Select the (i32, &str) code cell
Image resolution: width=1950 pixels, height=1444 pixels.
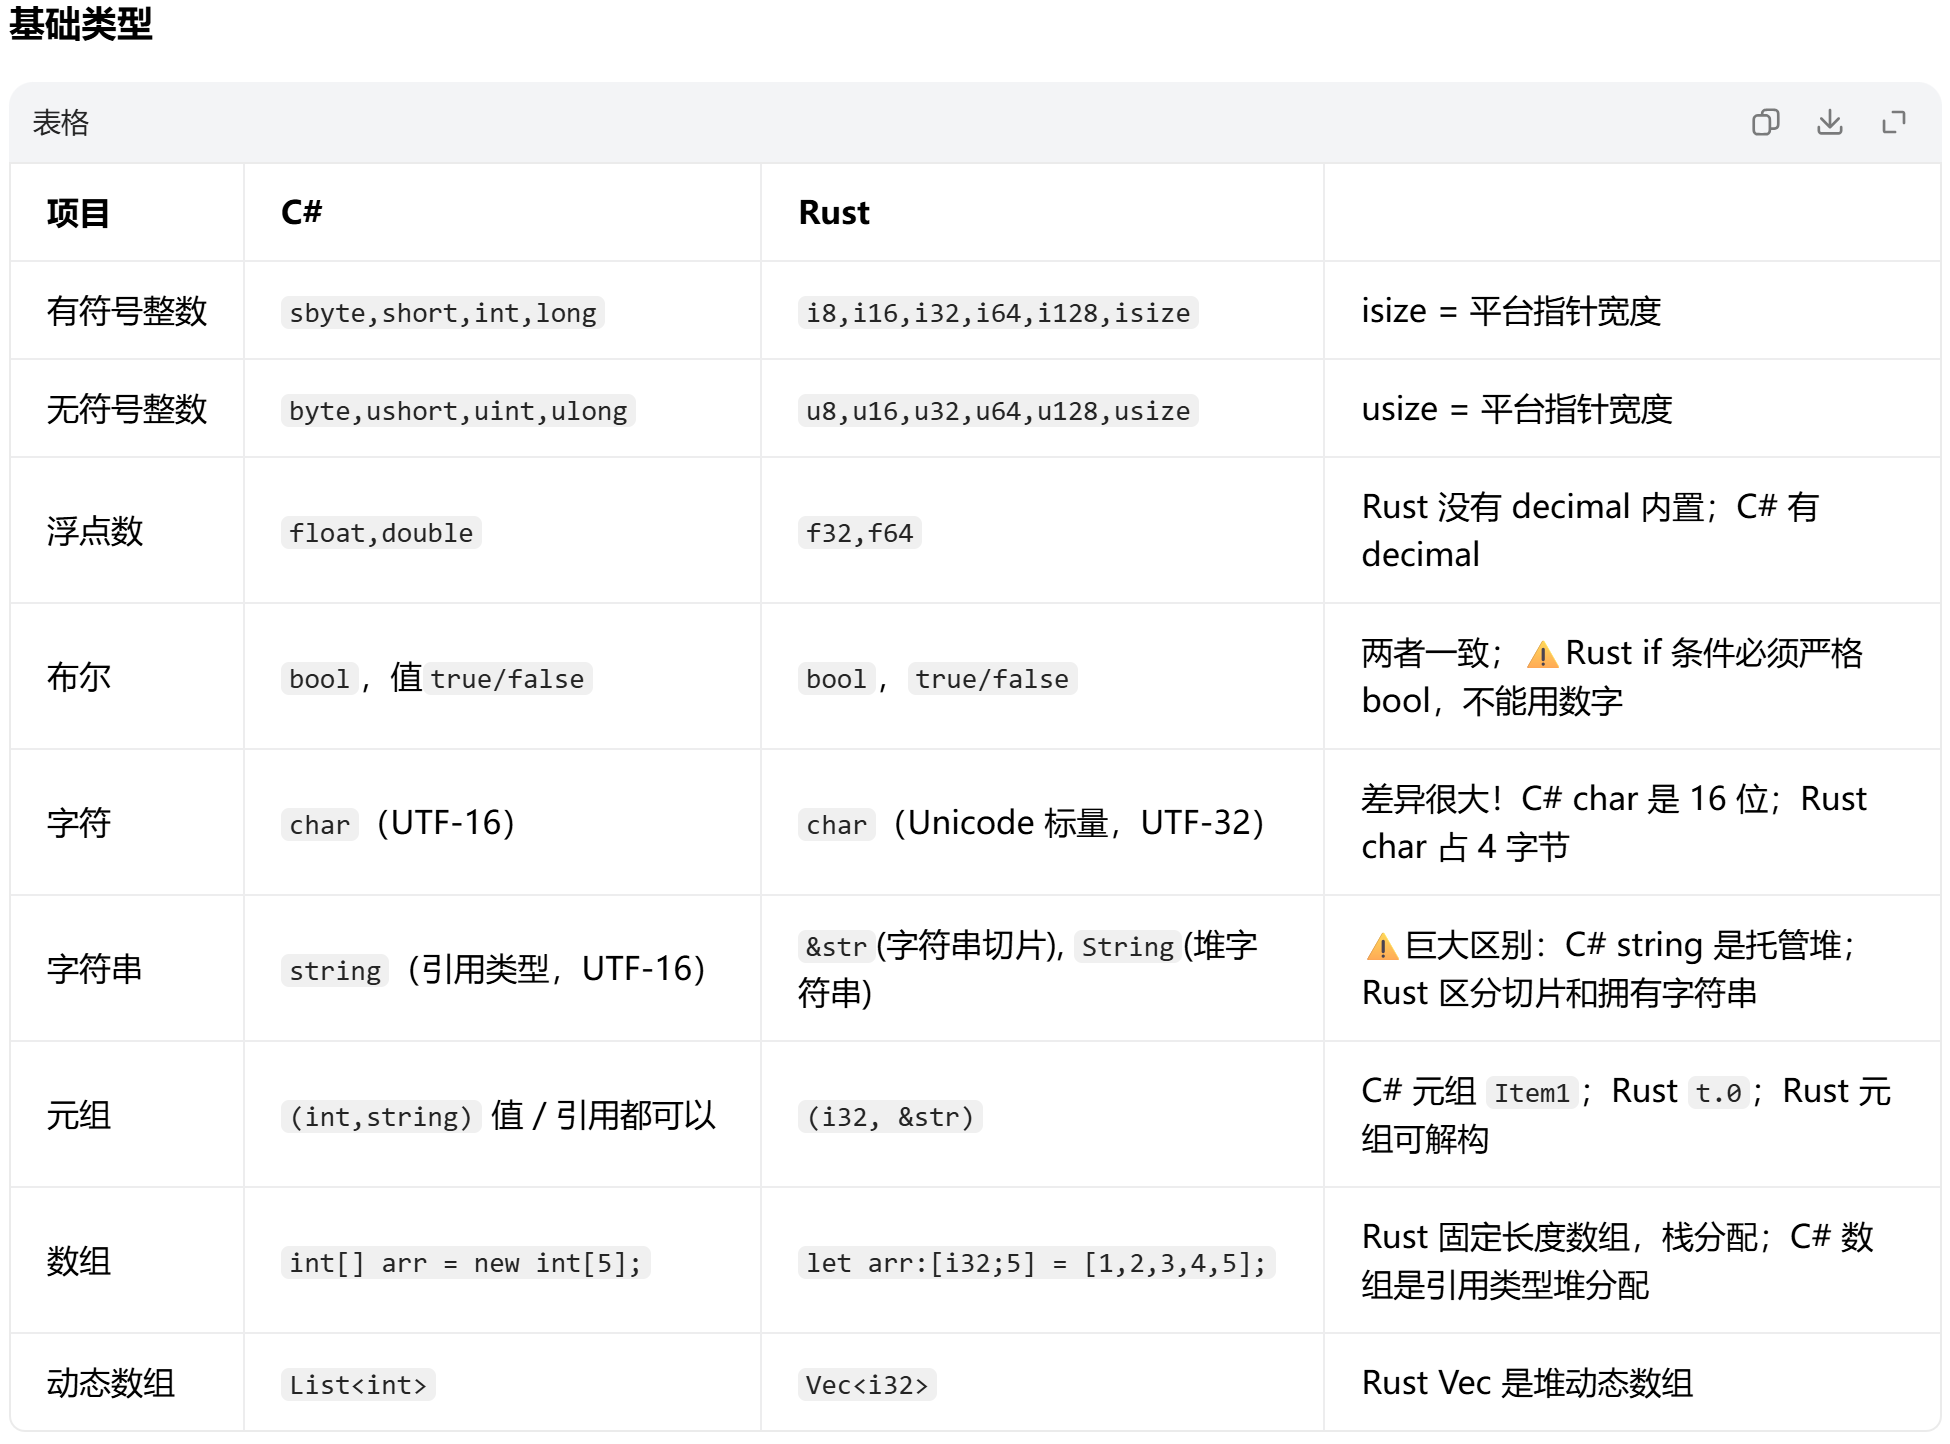point(890,1117)
